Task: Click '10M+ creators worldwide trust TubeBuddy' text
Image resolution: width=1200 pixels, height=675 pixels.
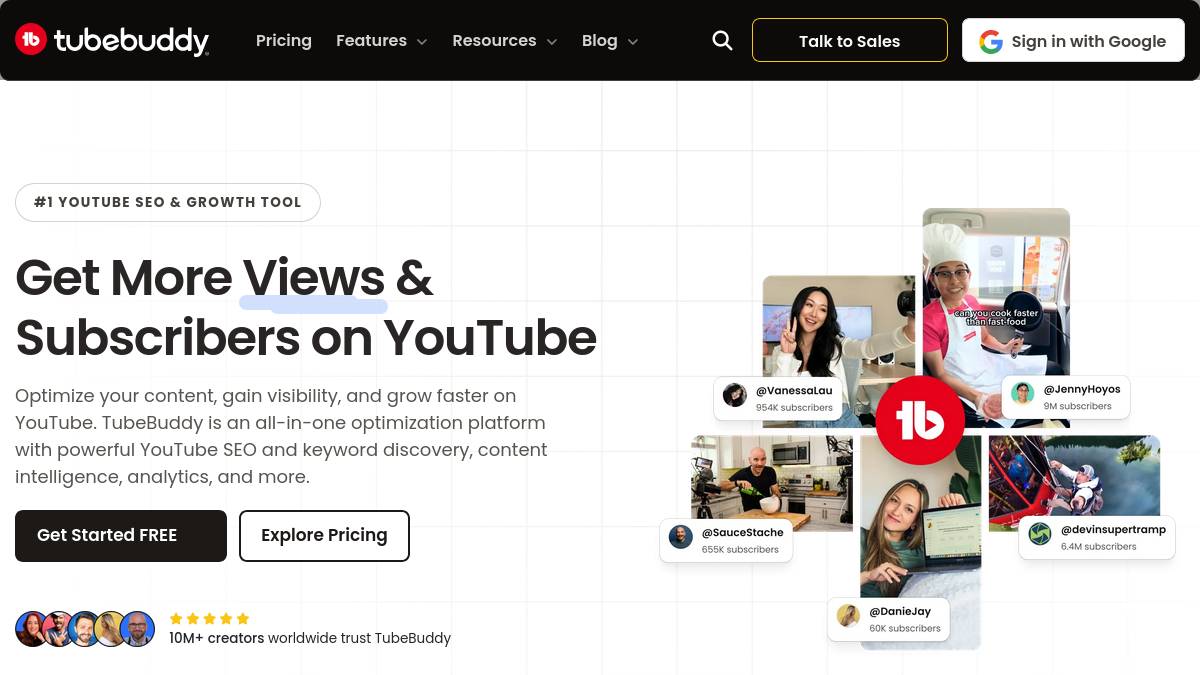Action: tap(310, 638)
